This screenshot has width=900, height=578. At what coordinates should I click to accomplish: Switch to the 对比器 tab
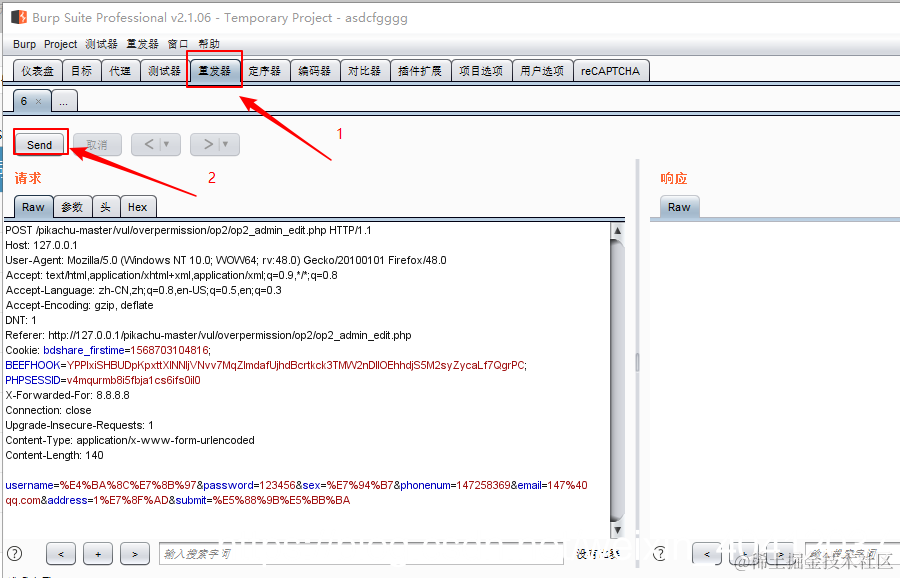click(x=364, y=71)
